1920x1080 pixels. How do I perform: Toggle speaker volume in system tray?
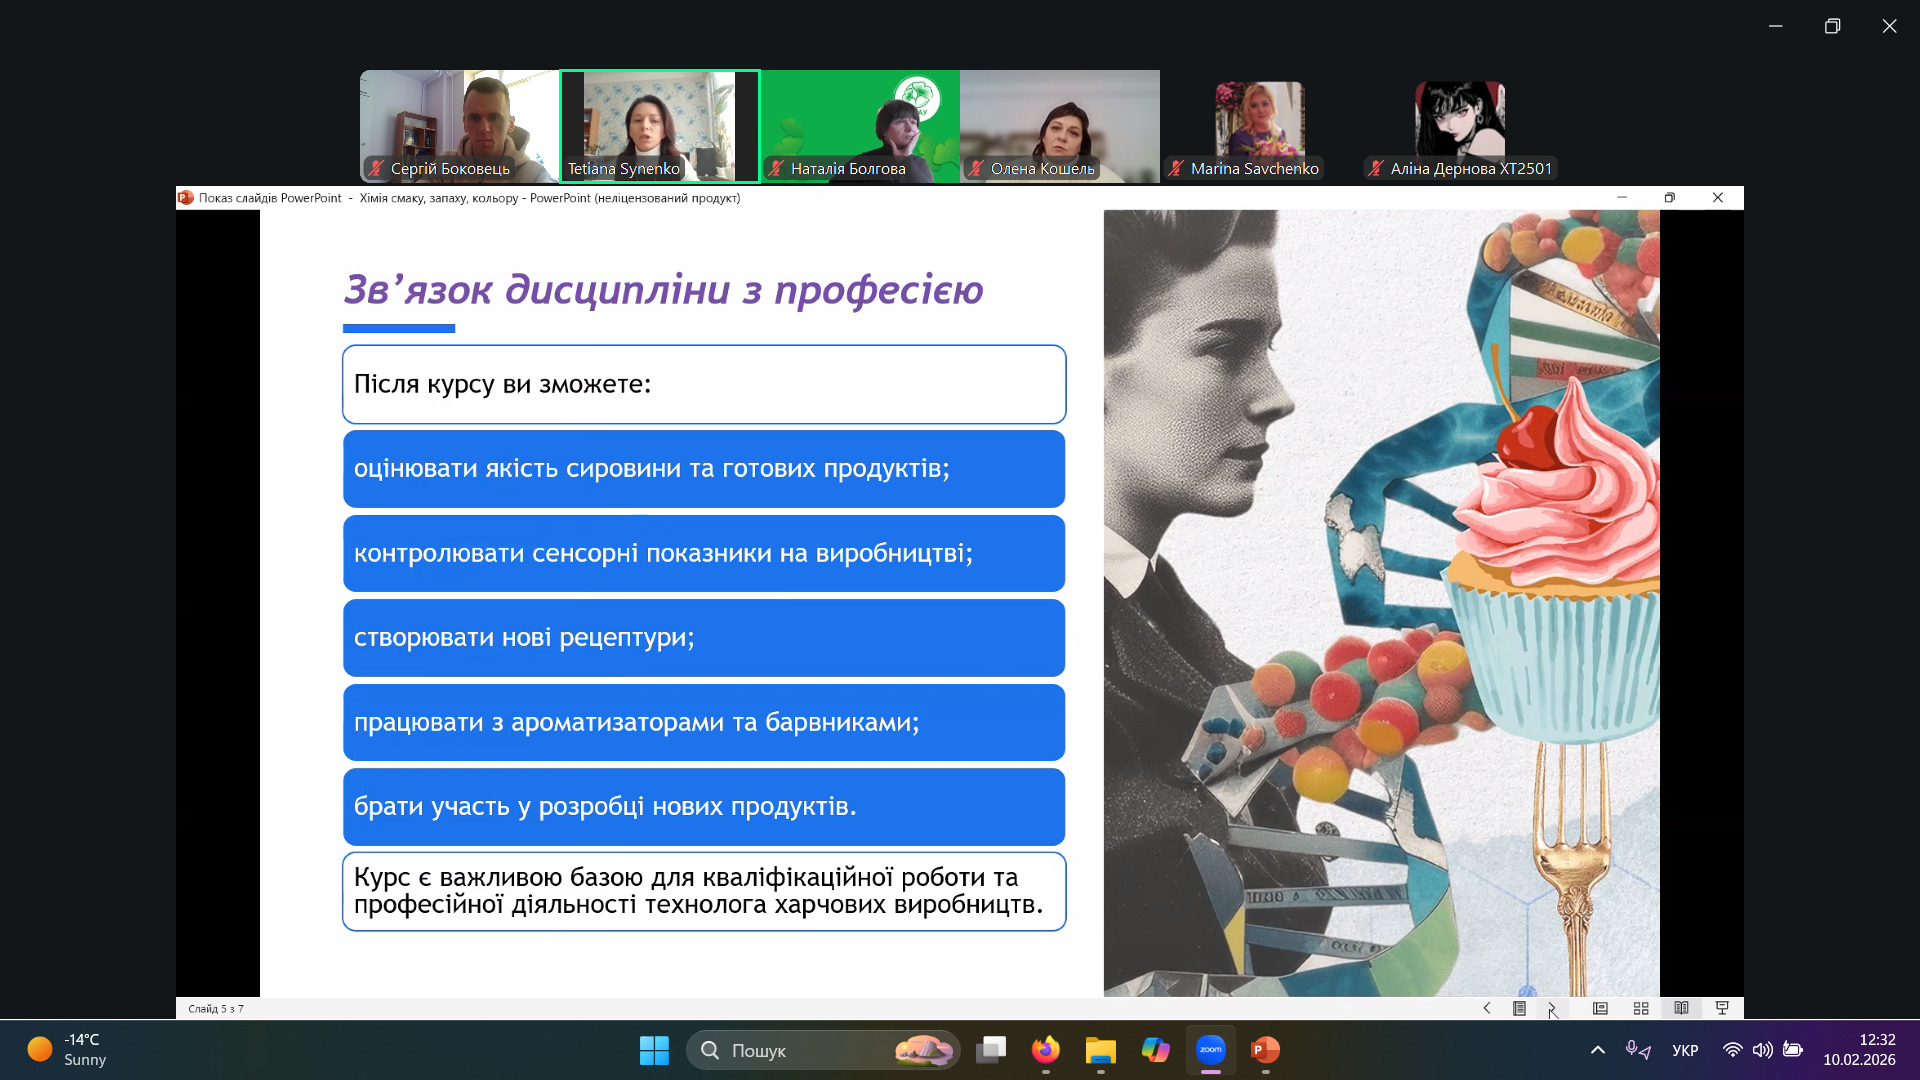click(x=1762, y=1050)
